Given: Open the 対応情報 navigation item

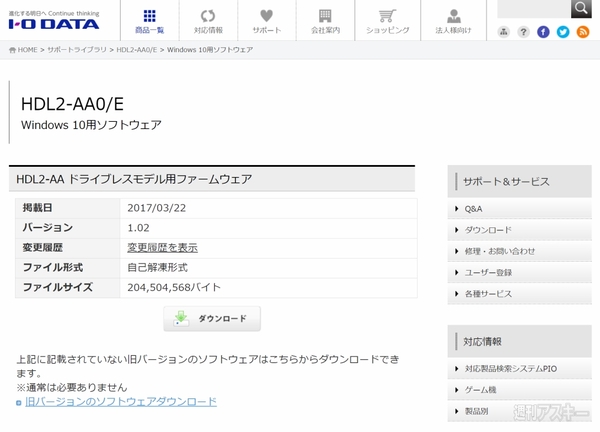Looking at the screenshot, I should click(x=208, y=21).
